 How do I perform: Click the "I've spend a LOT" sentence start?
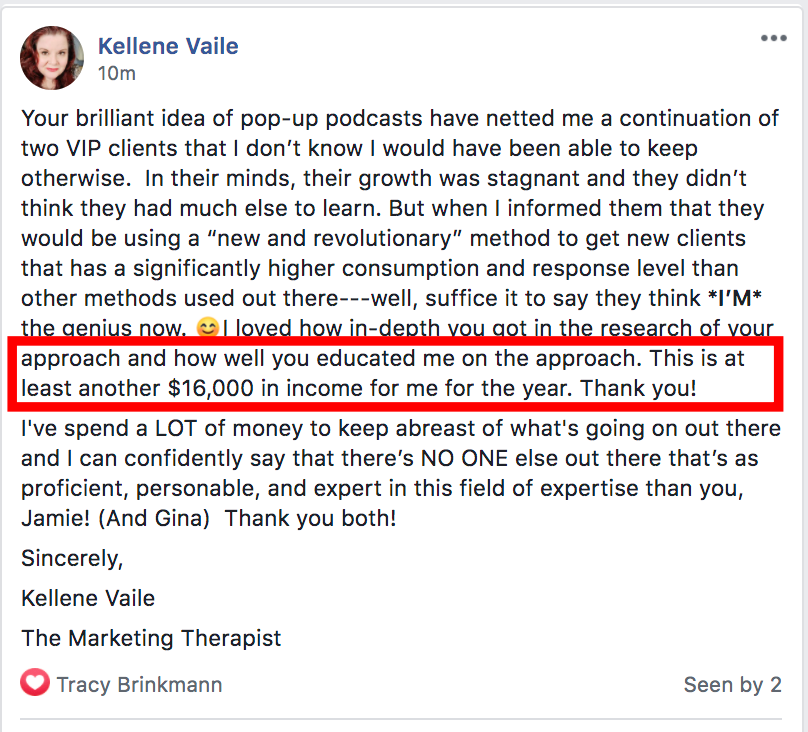click(x=98, y=429)
